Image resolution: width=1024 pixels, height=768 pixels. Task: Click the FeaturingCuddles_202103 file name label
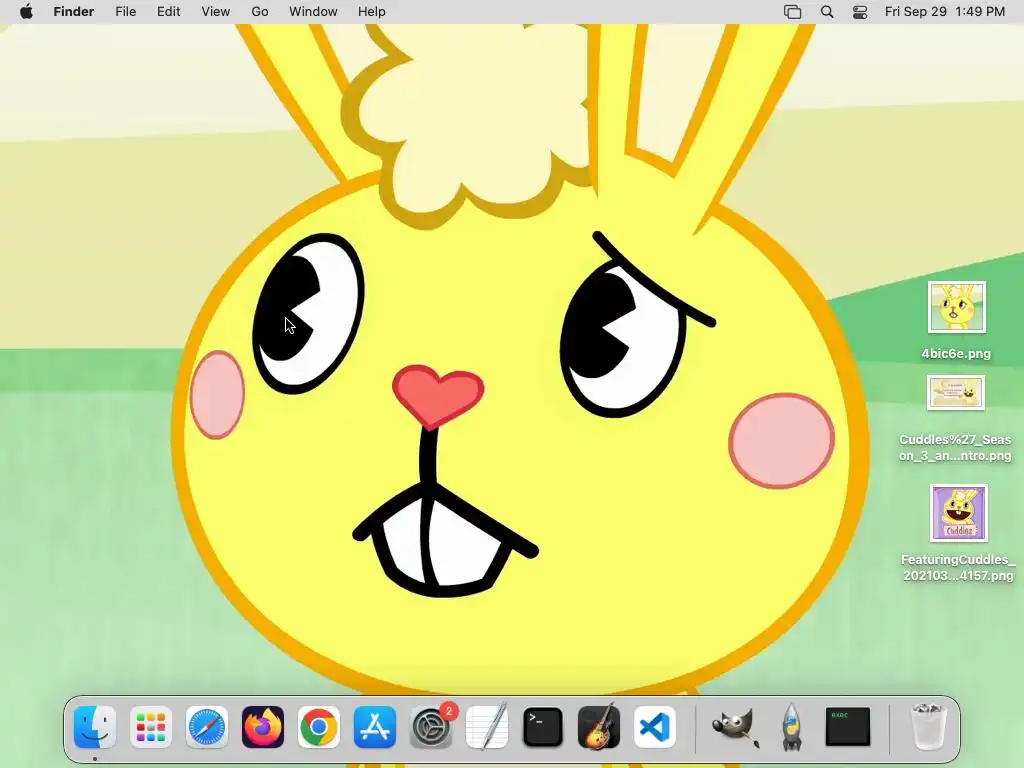click(x=958, y=568)
